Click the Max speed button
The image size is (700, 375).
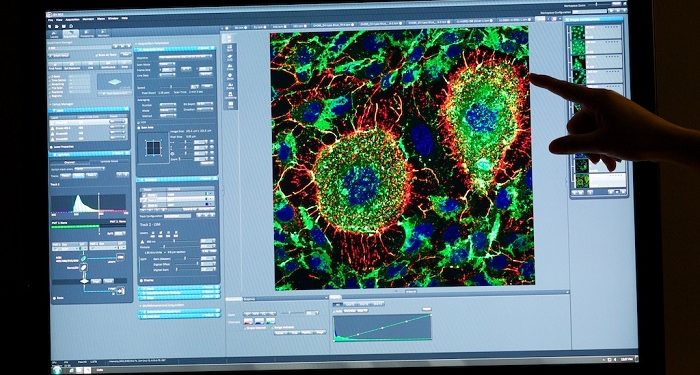pos(207,86)
